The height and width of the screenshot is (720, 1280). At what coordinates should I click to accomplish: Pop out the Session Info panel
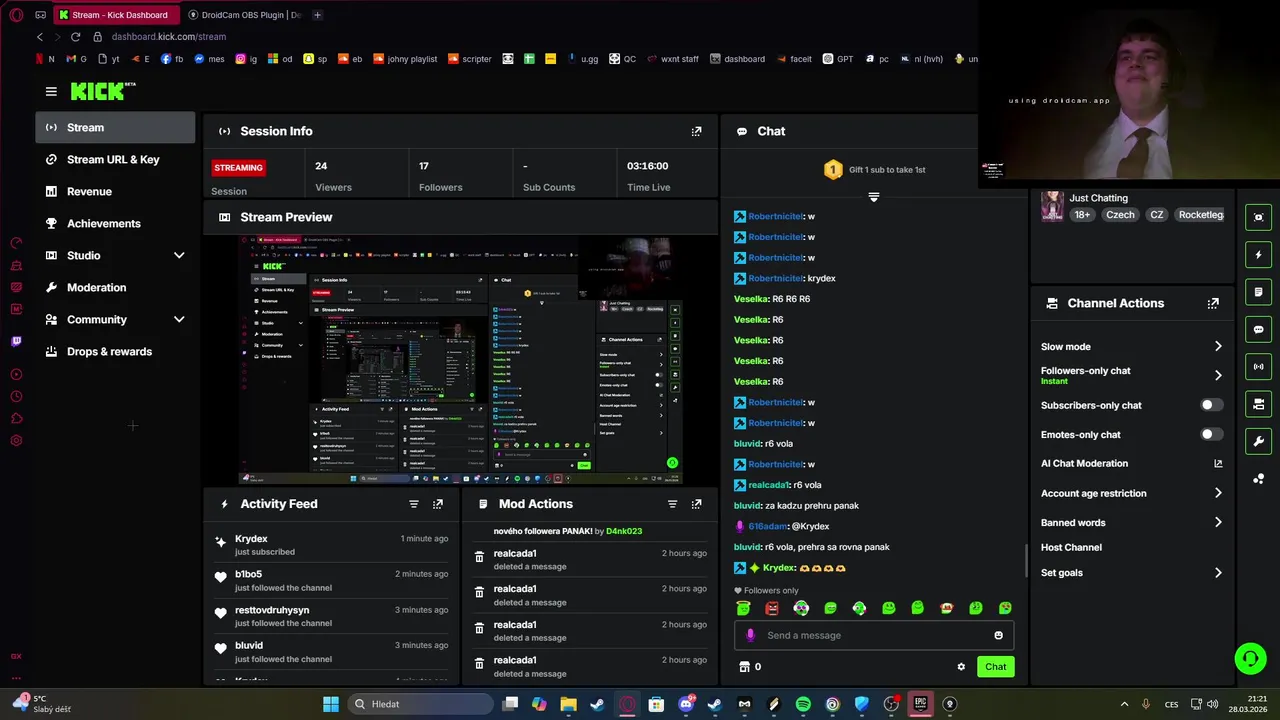pyautogui.click(x=697, y=131)
